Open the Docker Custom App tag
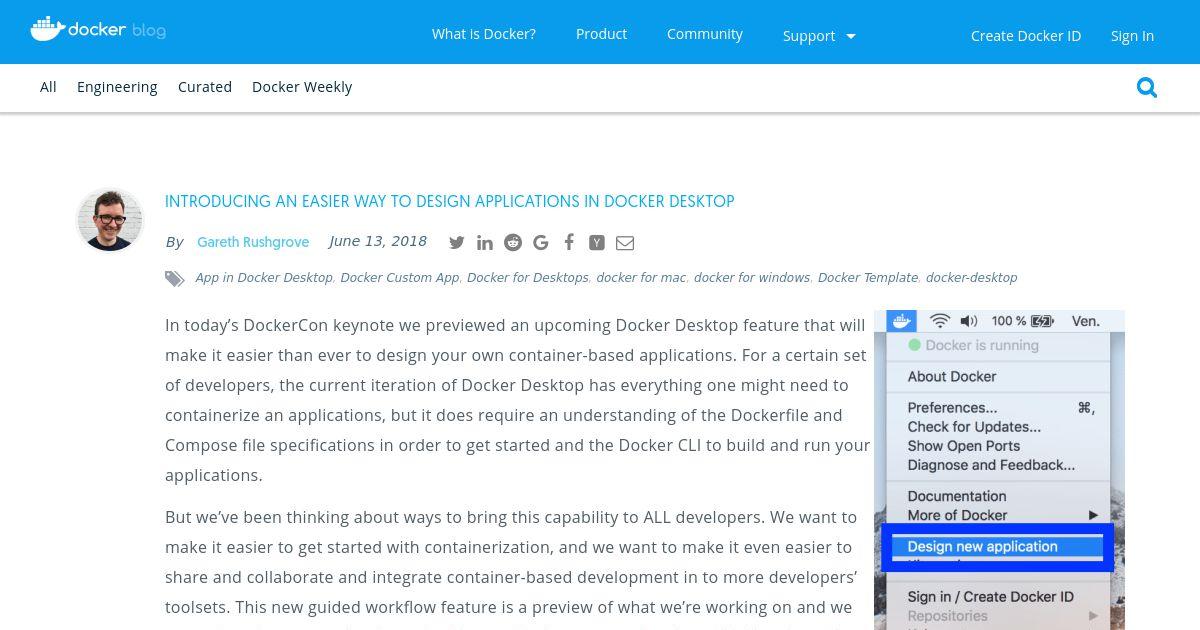This screenshot has width=1200, height=630. pos(400,278)
